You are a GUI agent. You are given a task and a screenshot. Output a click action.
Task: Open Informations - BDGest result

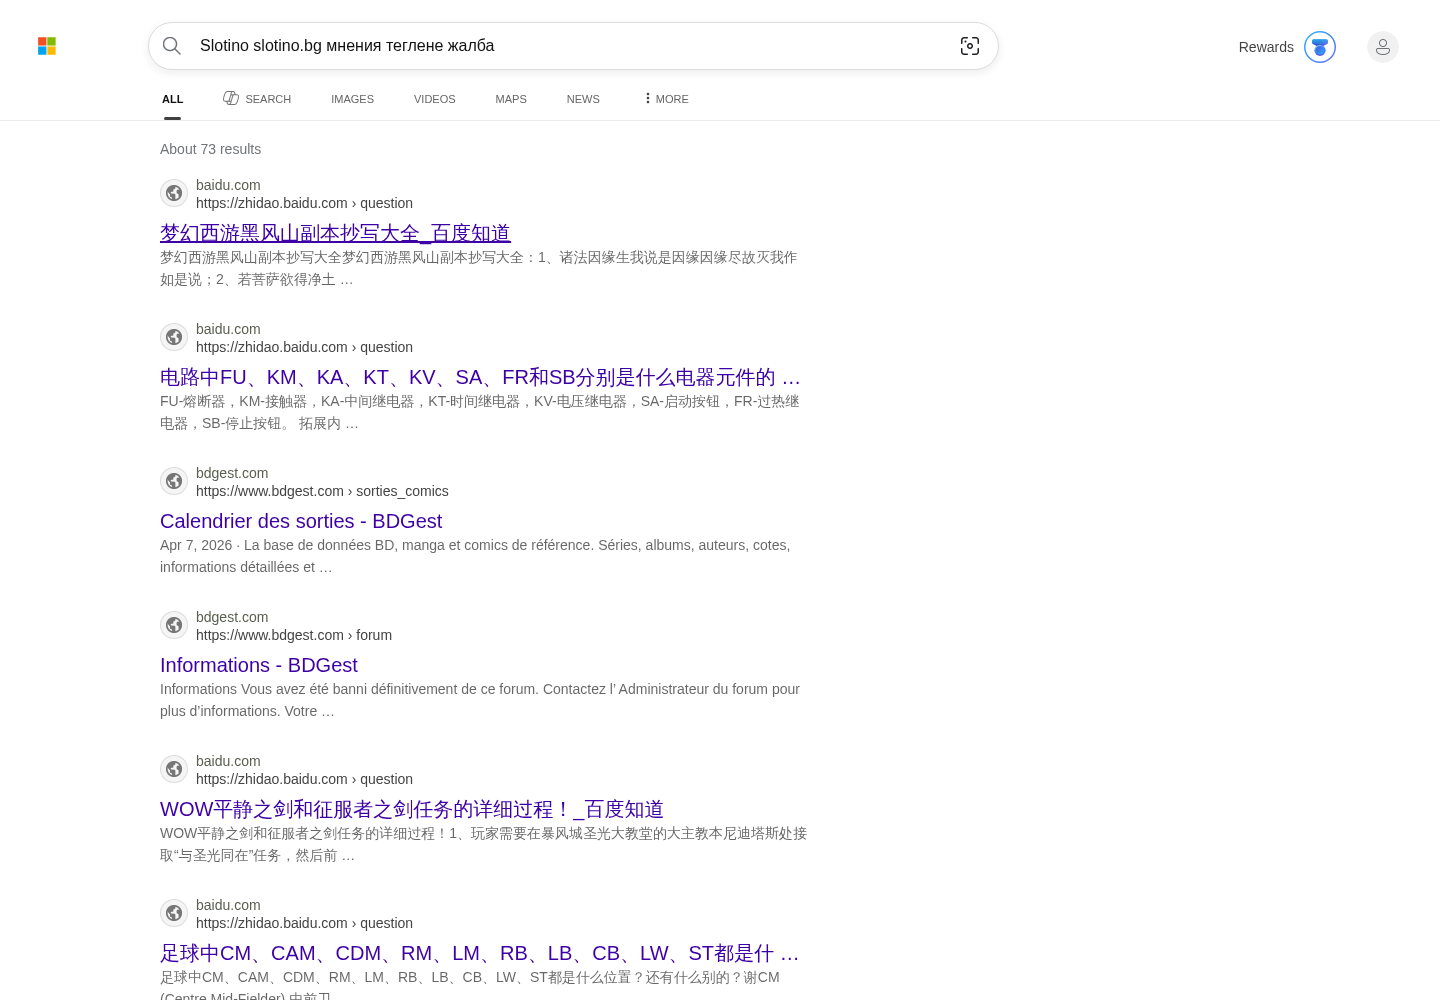259,665
